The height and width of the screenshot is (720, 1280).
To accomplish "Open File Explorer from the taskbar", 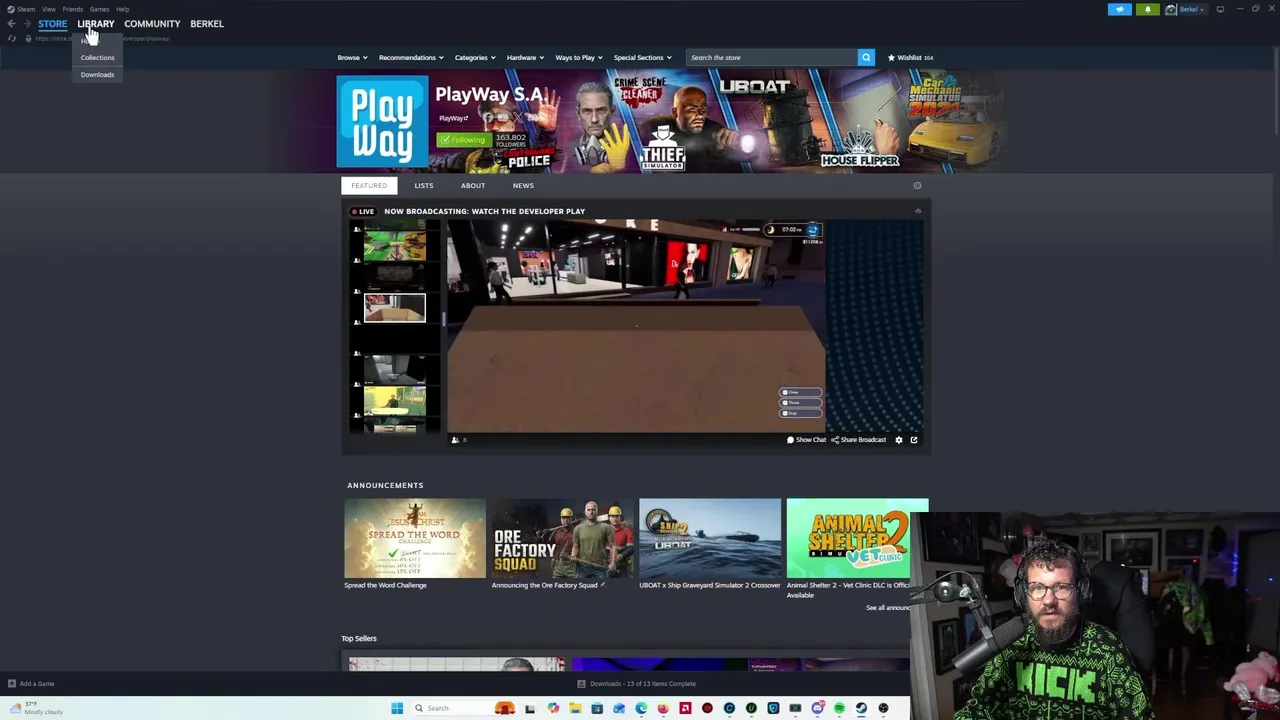I will [x=575, y=708].
